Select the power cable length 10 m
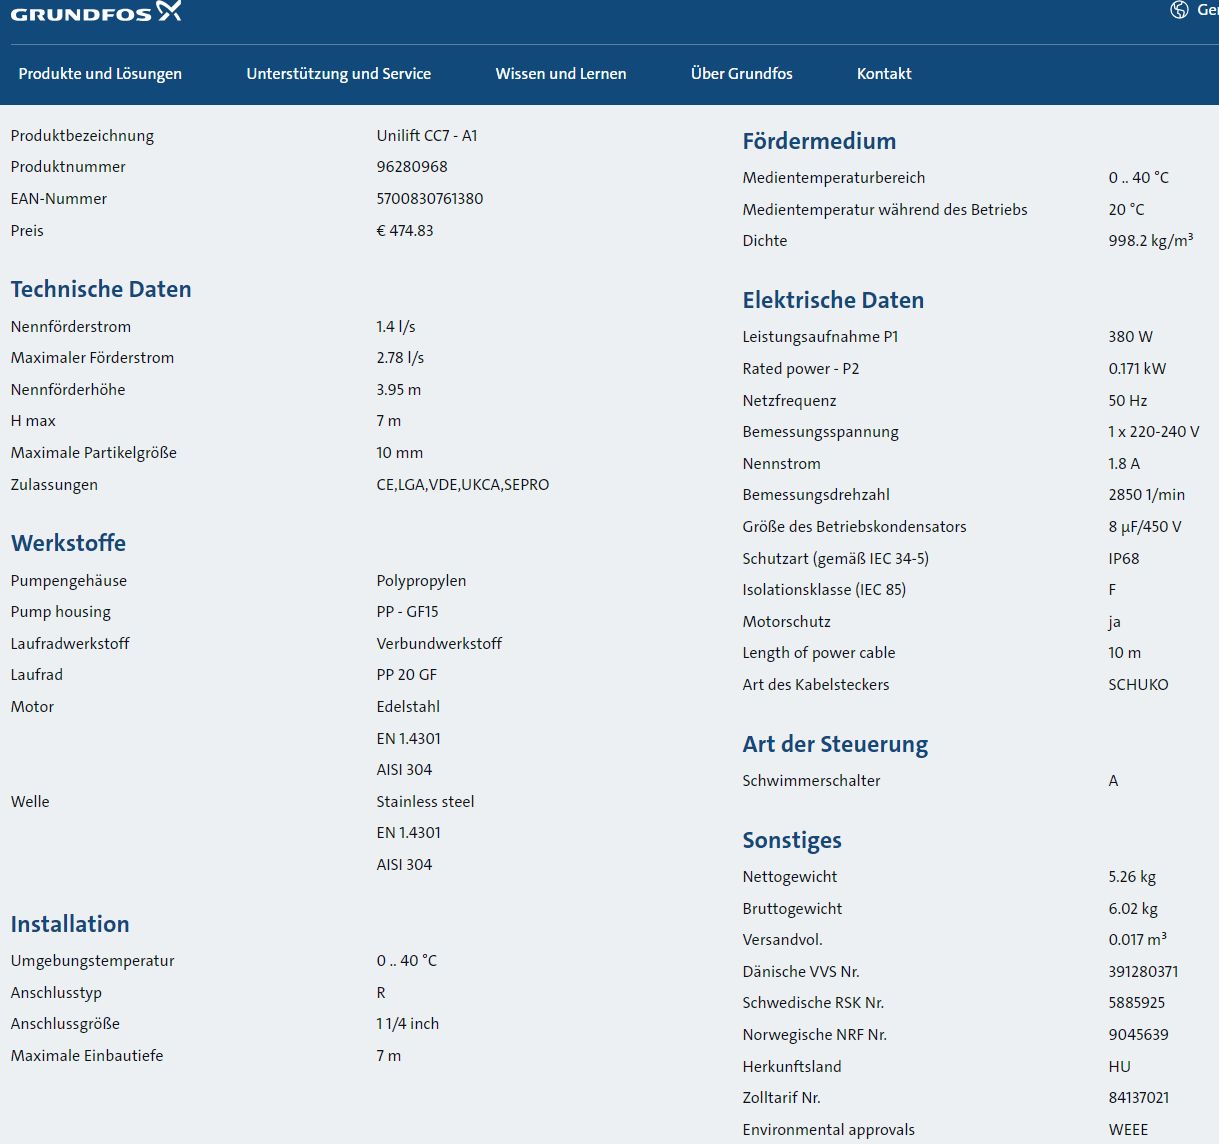 point(1125,653)
